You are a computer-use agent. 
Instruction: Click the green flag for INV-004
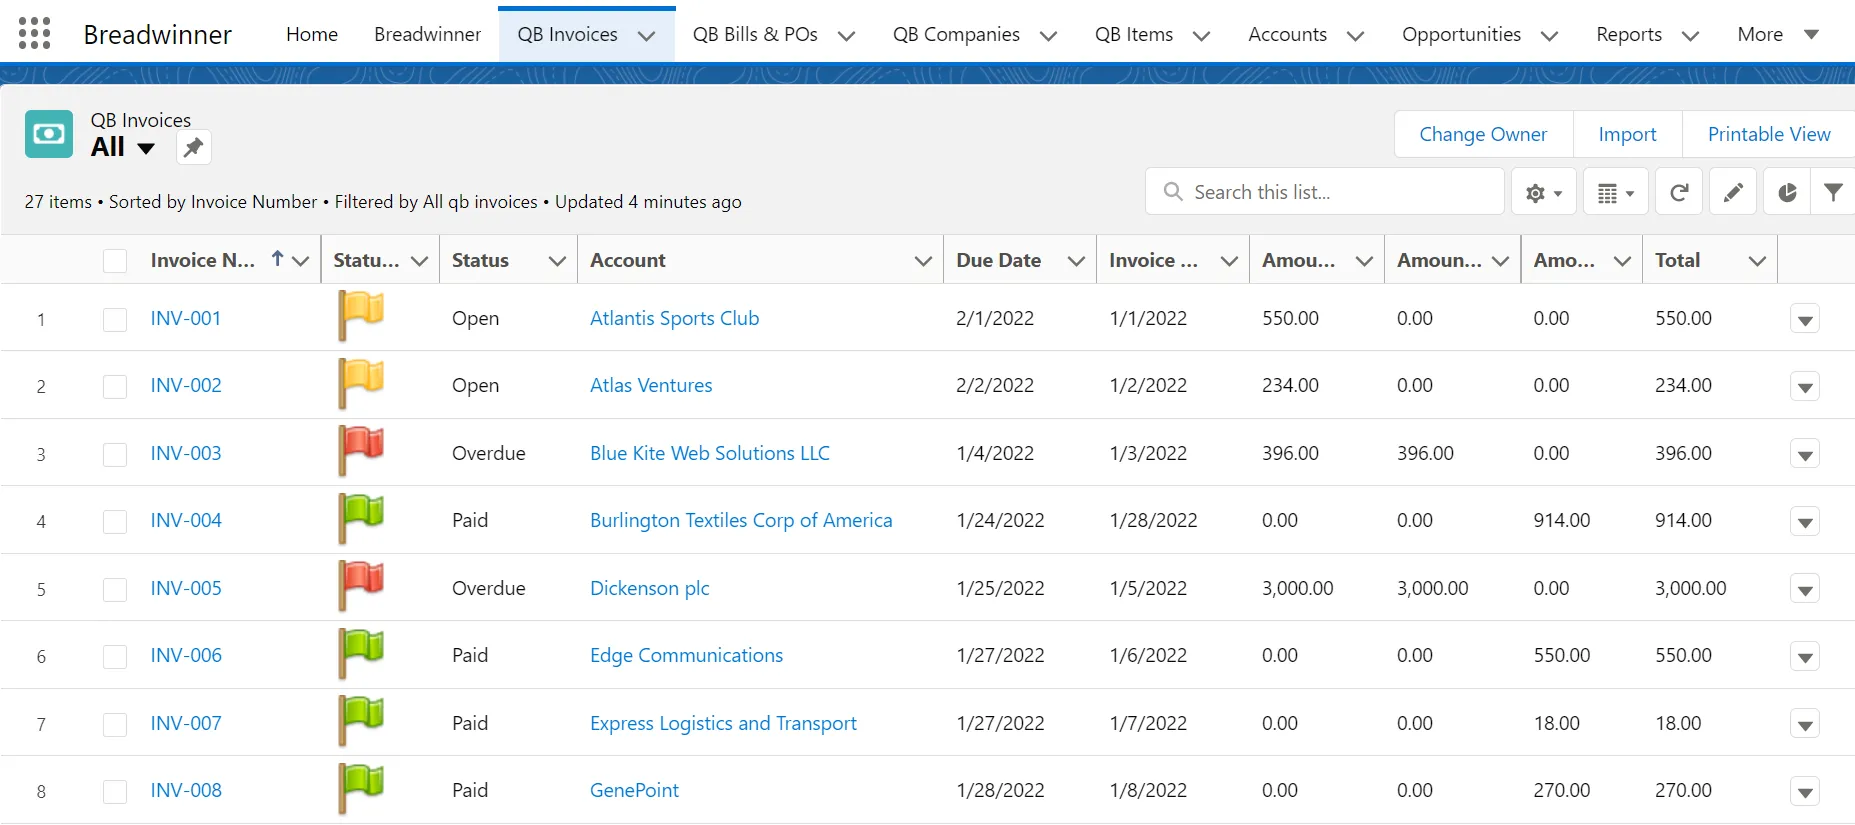tap(361, 519)
